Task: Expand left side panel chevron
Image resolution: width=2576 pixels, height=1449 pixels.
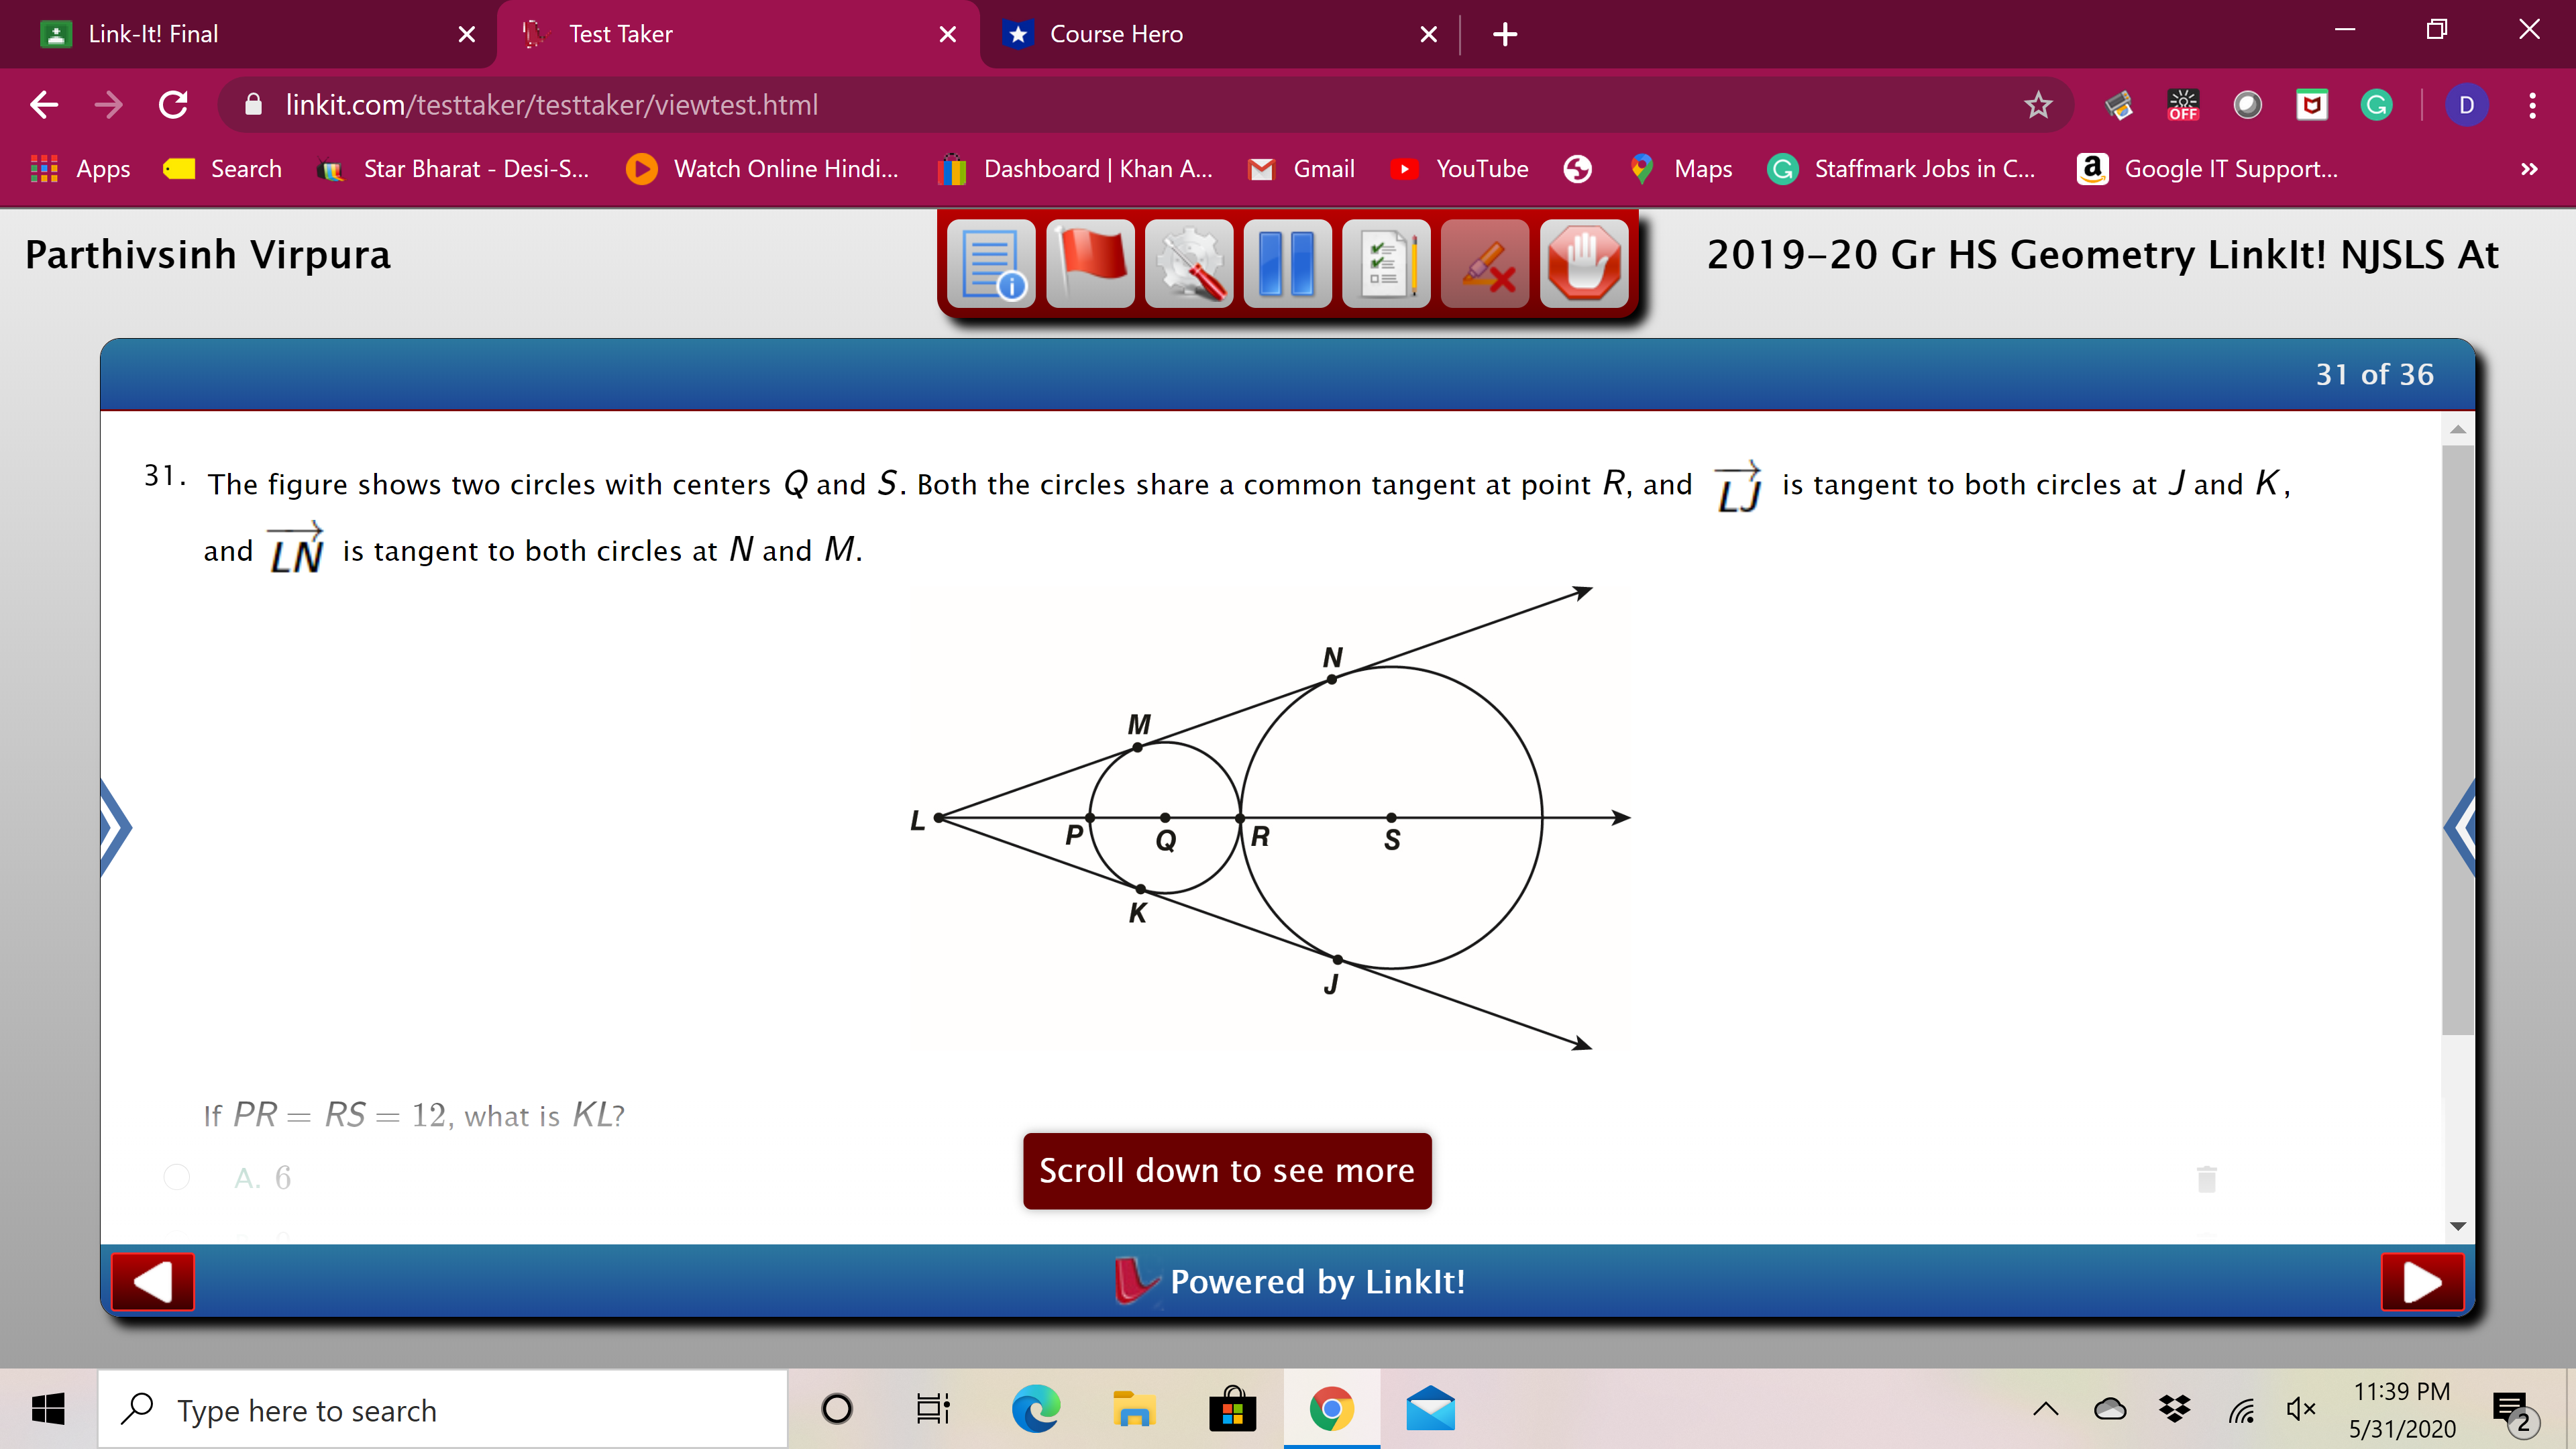Action: (116, 828)
